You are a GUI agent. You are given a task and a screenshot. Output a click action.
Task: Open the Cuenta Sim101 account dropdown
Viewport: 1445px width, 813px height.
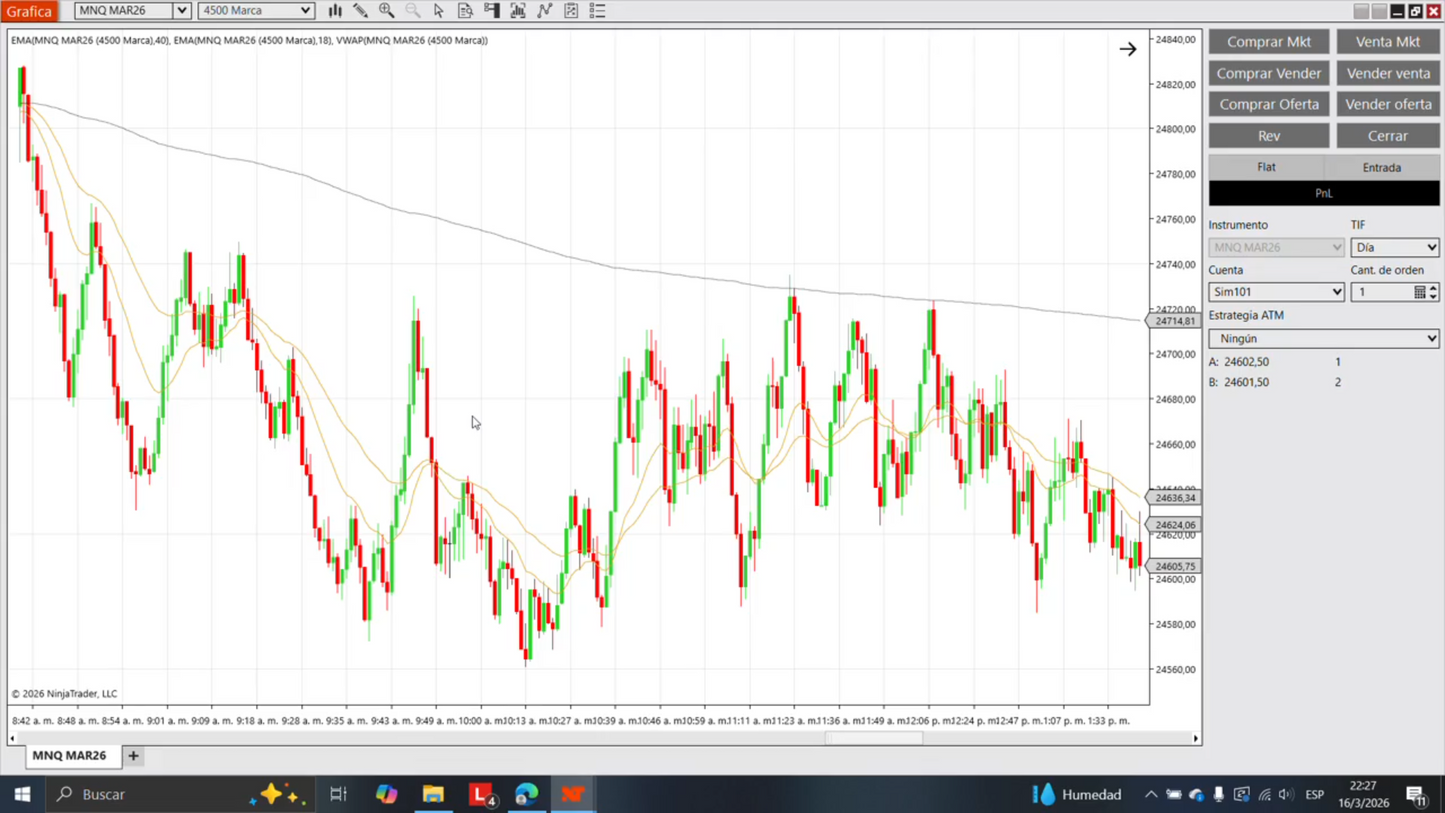tap(1276, 292)
